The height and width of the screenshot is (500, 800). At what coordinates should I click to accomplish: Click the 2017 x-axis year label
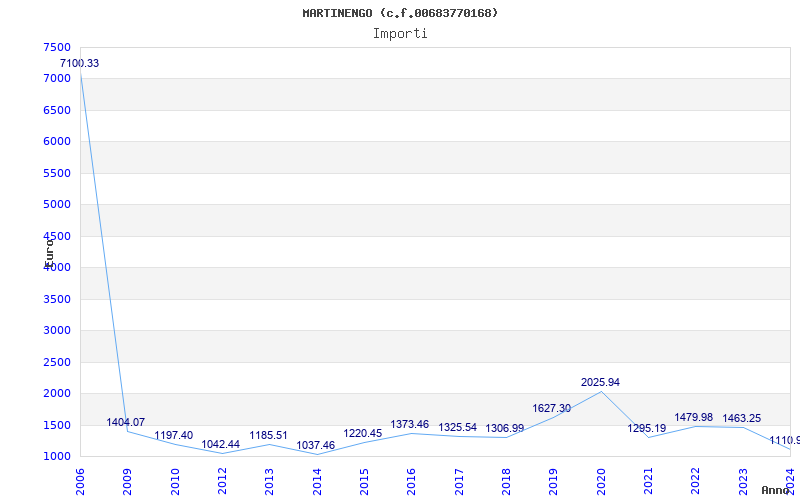coord(459,482)
